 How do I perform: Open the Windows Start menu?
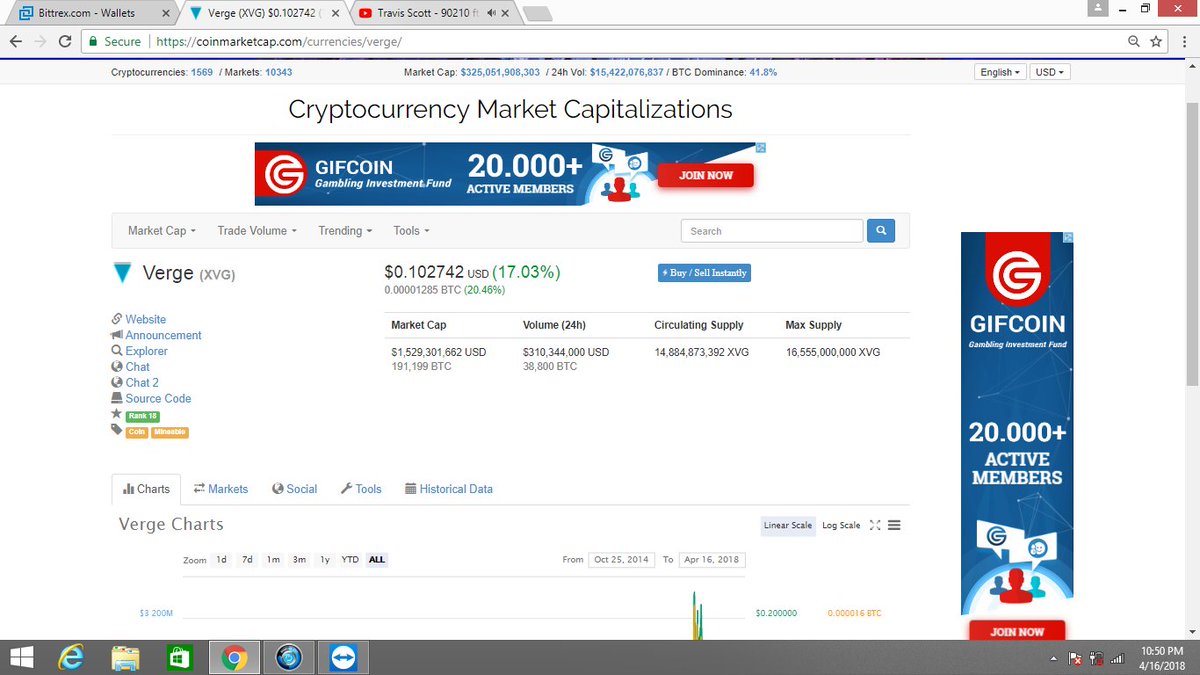point(21,657)
